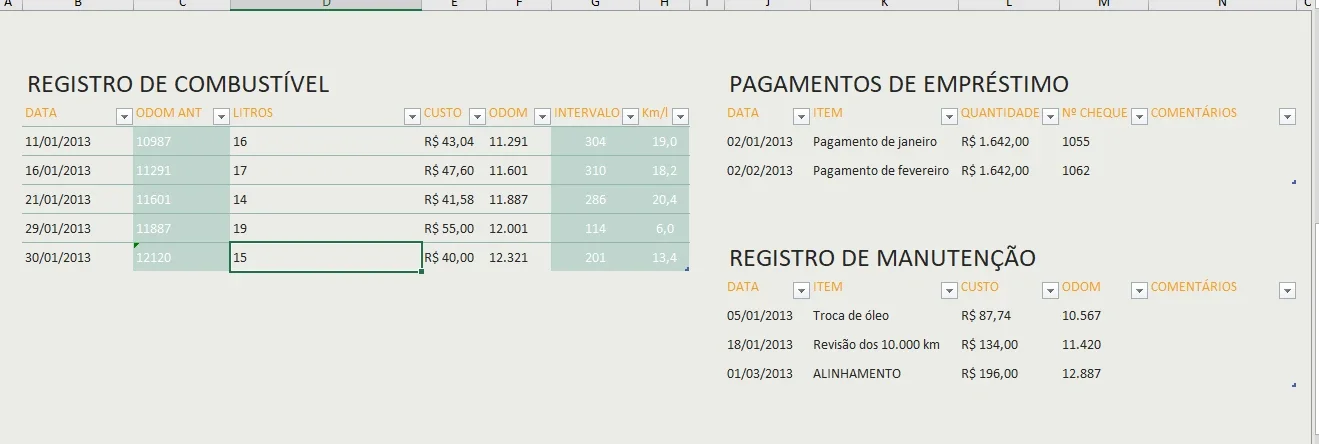1319x444 pixels.
Task: Select column G via its header
Action: tap(595, 5)
